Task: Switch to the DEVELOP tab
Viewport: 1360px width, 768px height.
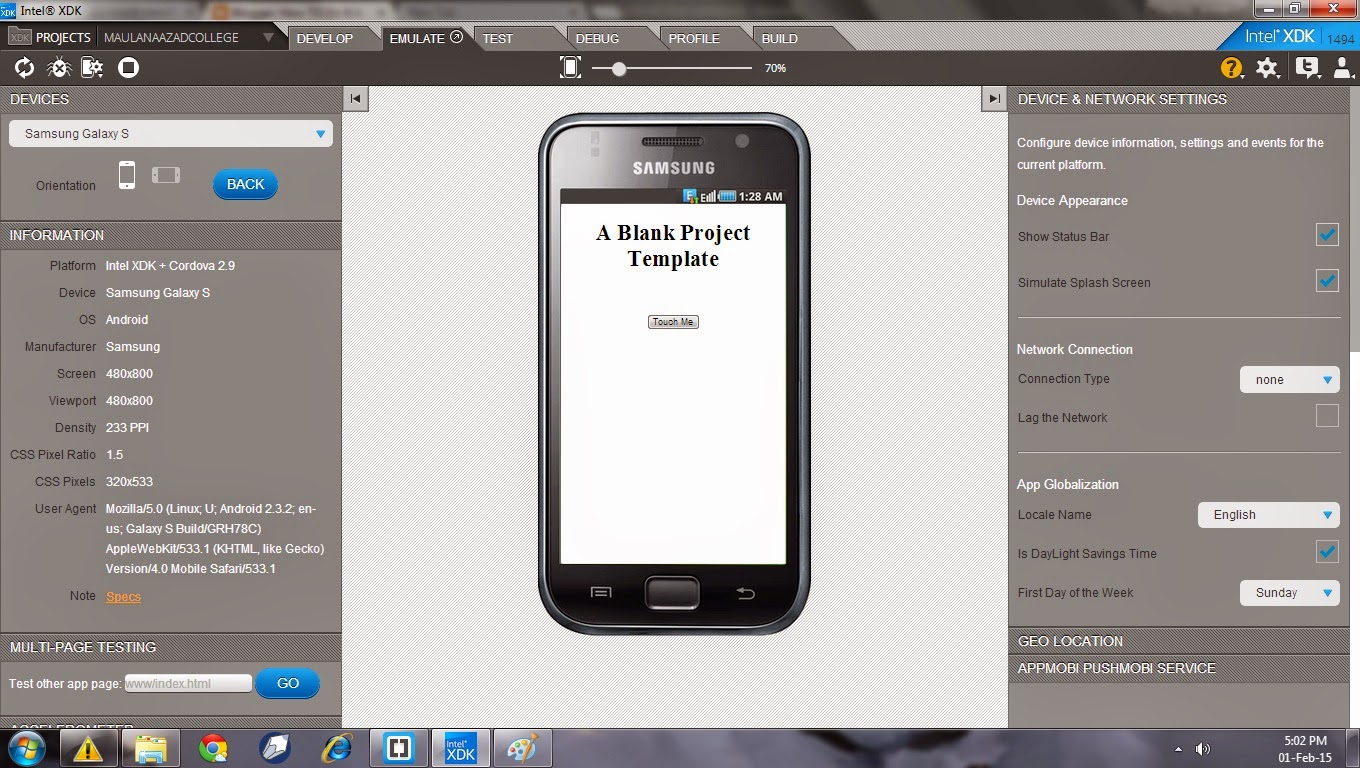Action: point(325,38)
